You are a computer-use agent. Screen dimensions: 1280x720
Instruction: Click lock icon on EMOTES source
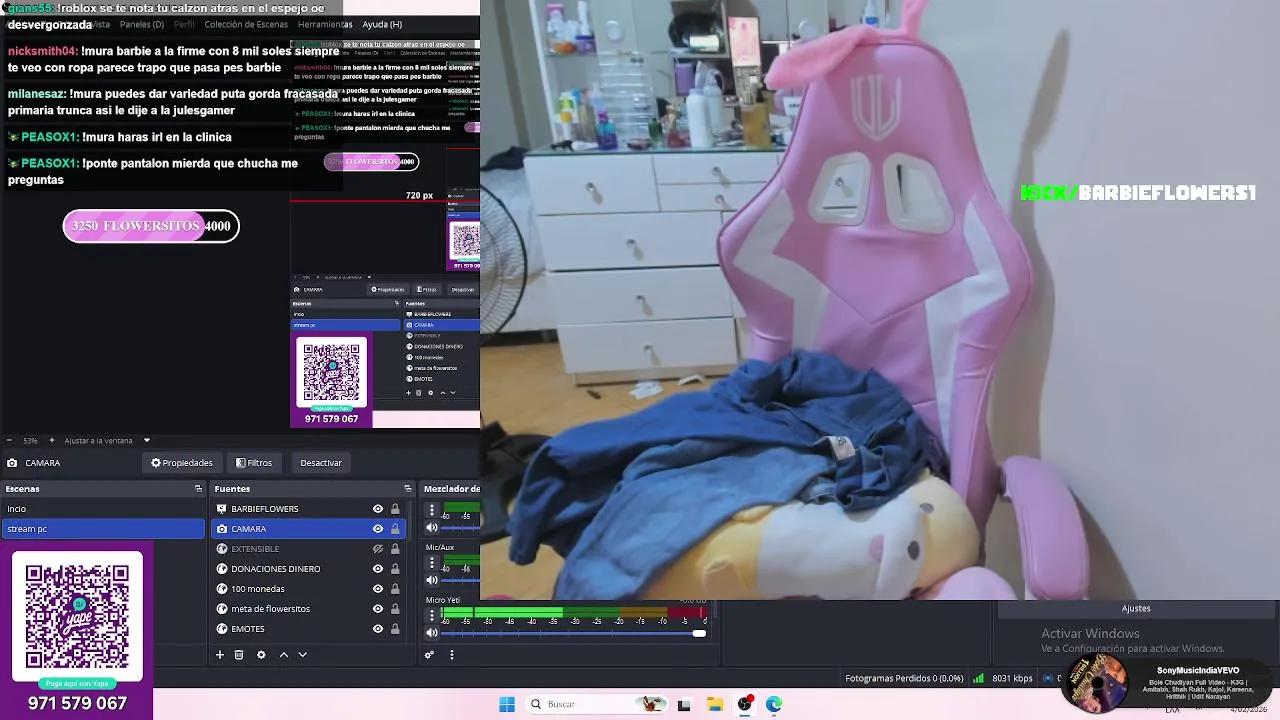coord(395,629)
